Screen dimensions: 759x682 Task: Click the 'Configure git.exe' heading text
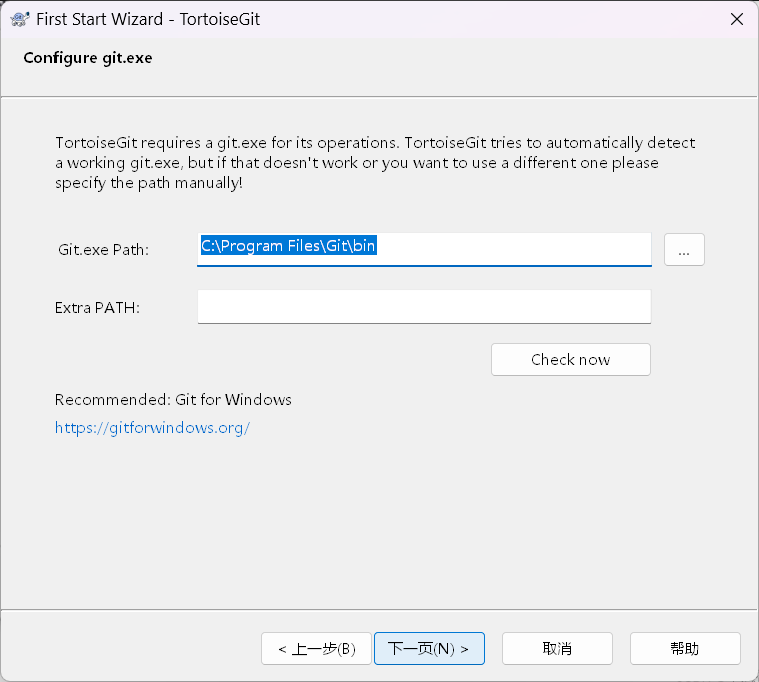(88, 58)
